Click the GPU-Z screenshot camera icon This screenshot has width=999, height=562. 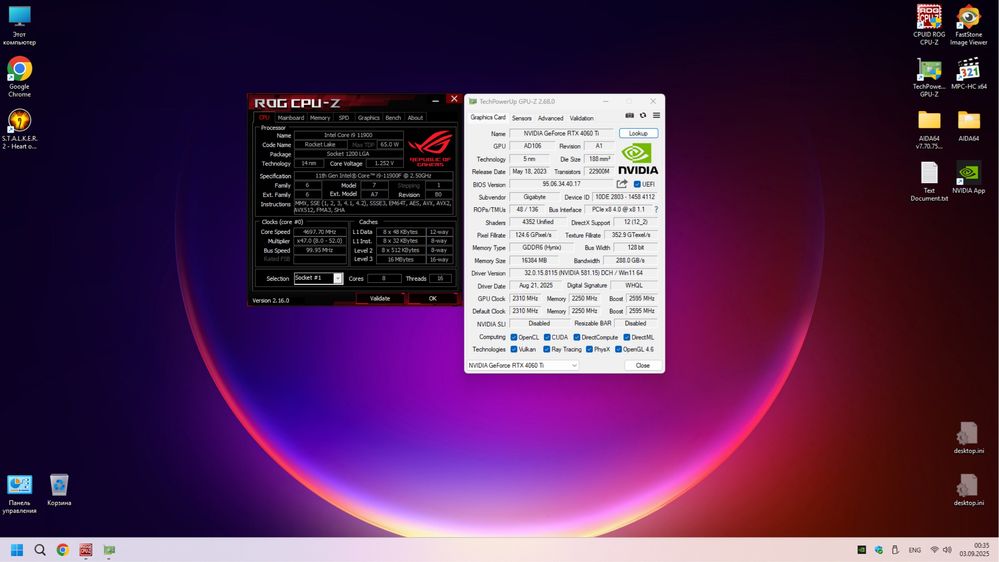[x=629, y=115]
